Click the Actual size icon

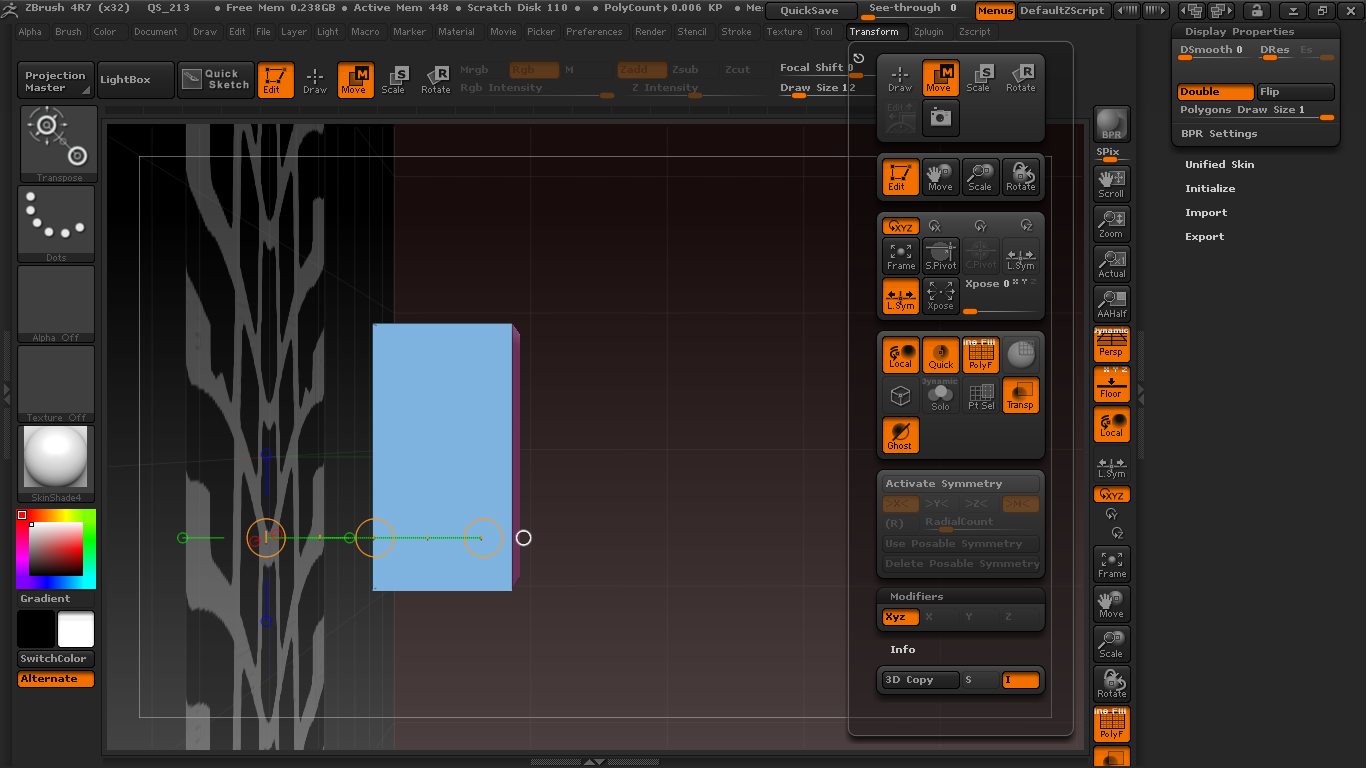[x=1112, y=263]
